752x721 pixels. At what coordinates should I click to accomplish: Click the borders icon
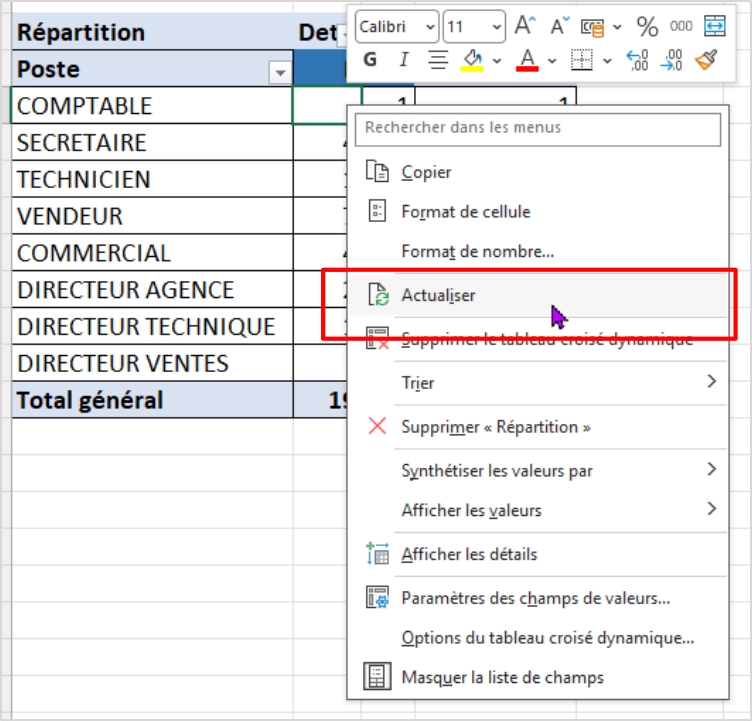(582, 60)
